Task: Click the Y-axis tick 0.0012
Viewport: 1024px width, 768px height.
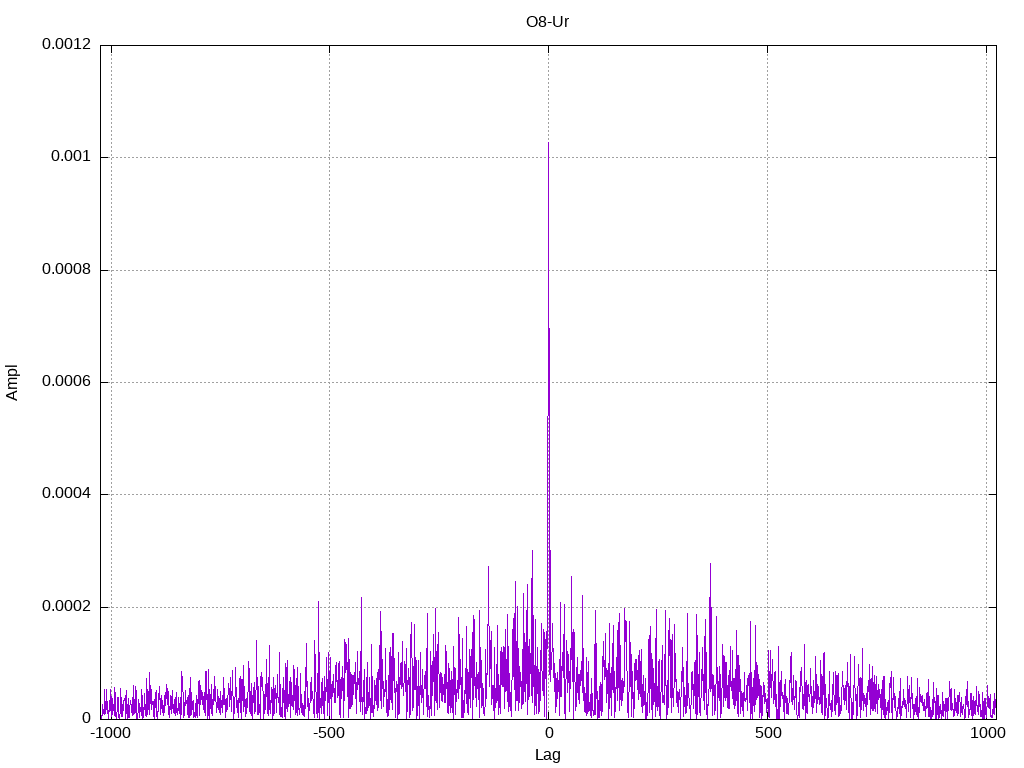Action: click(67, 44)
